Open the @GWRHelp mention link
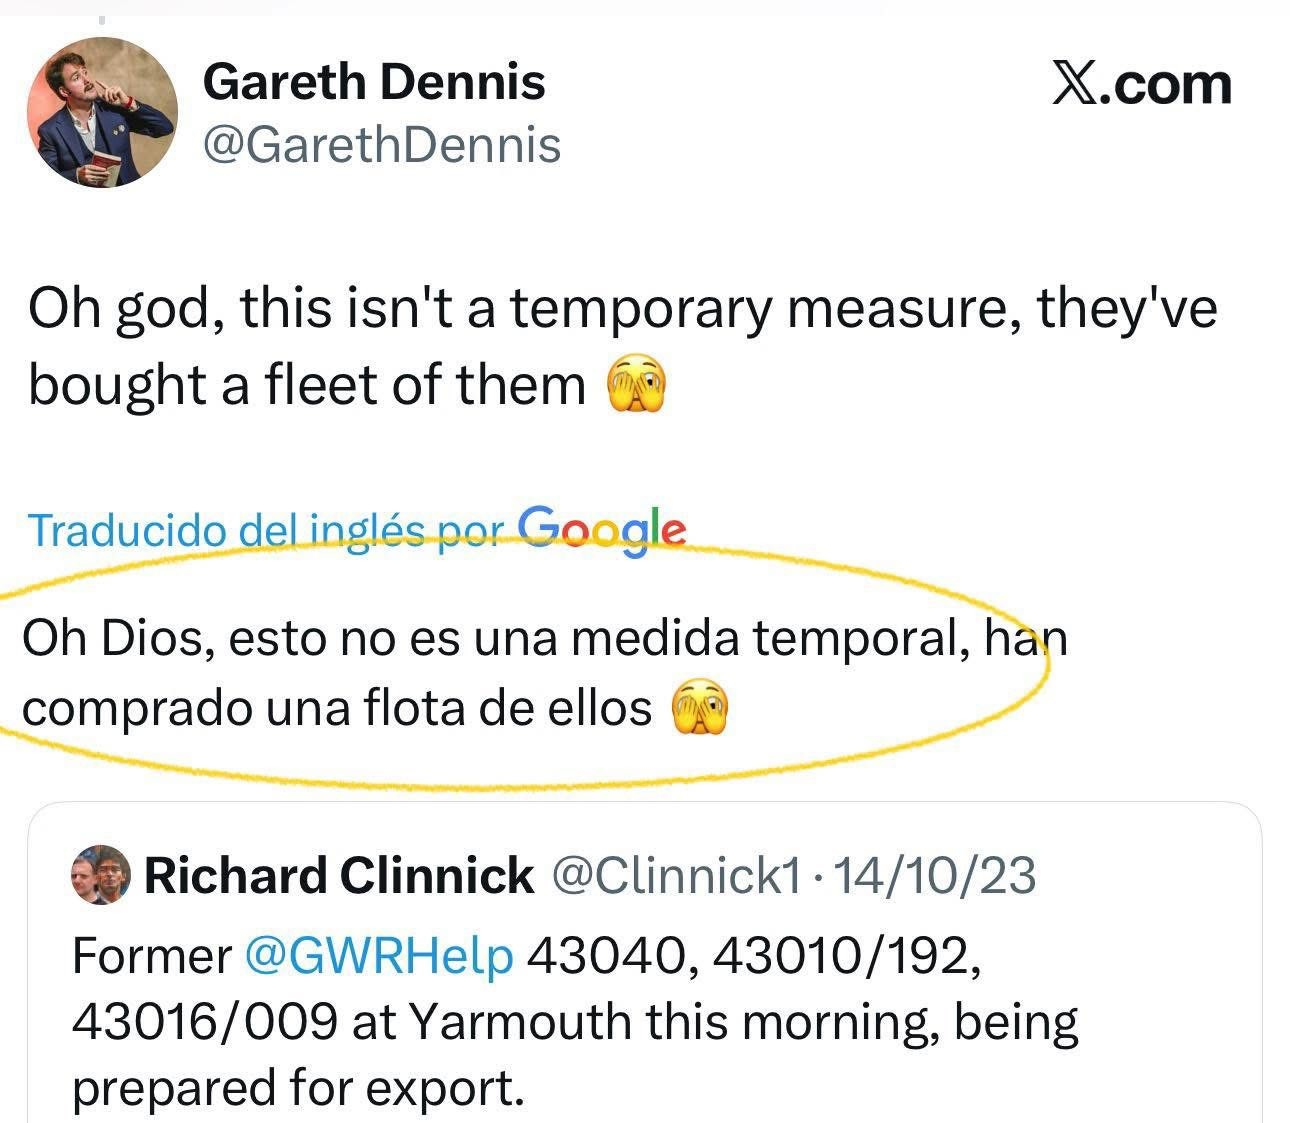 [379, 957]
